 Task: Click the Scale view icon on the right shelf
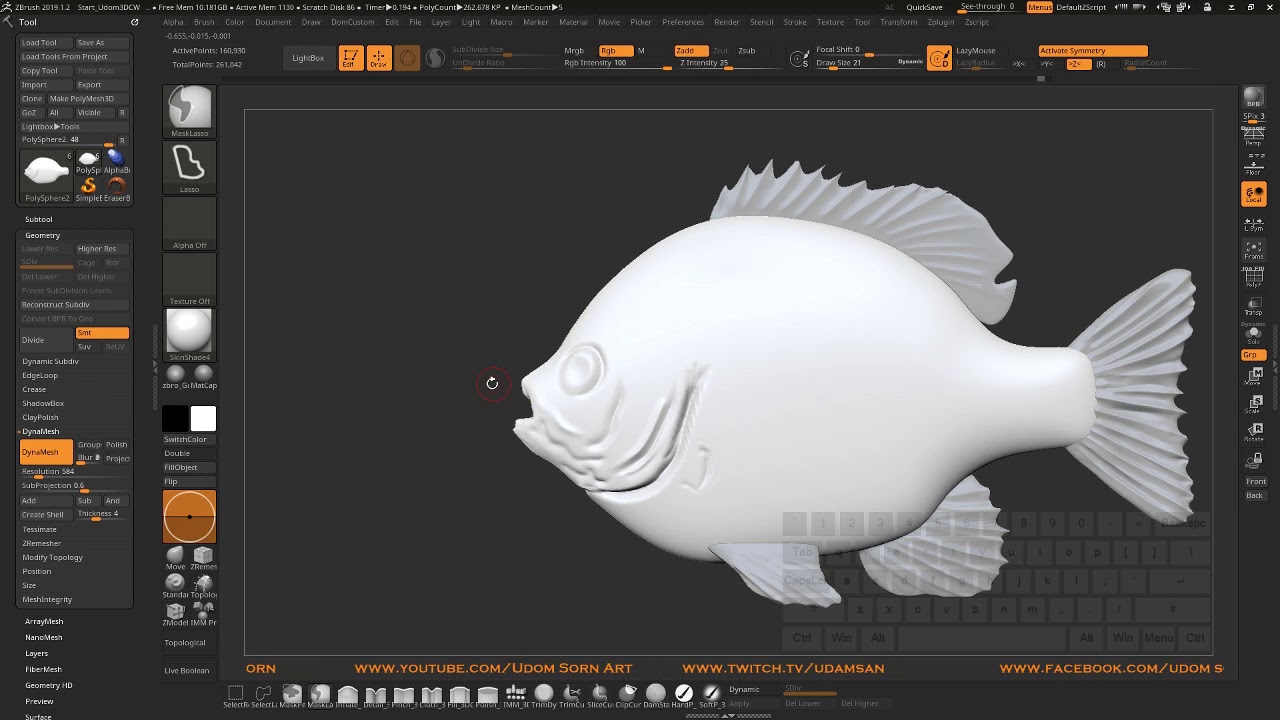click(x=1253, y=404)
